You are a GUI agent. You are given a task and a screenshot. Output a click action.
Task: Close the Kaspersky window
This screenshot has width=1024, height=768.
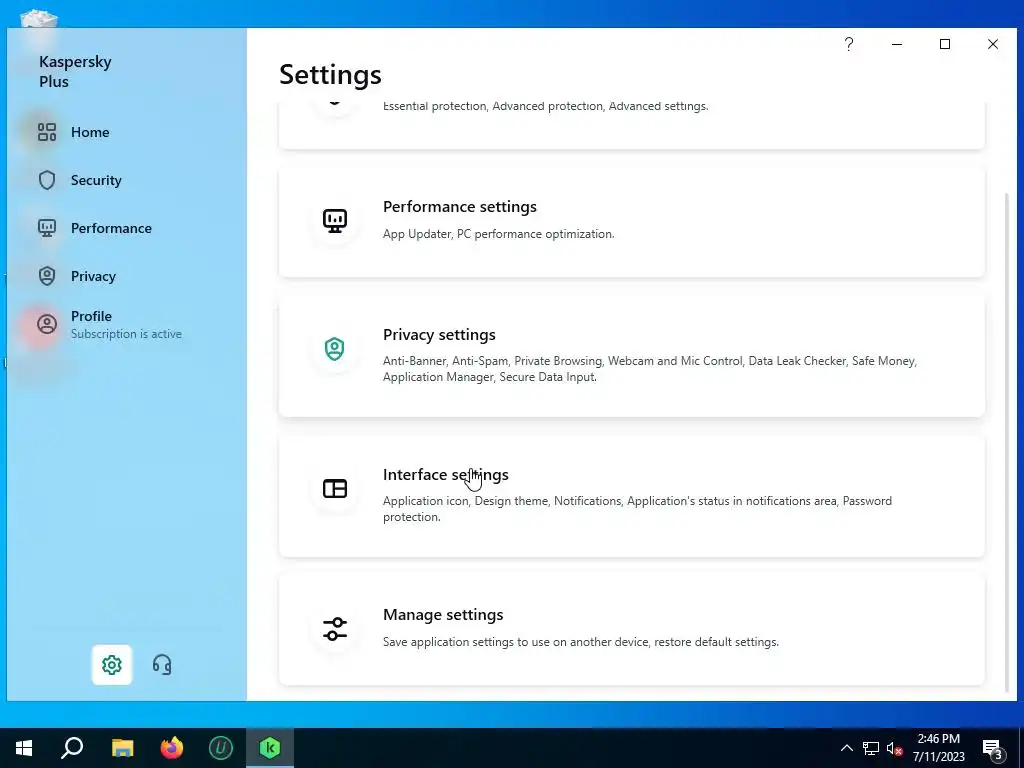(x=993, y=44)
